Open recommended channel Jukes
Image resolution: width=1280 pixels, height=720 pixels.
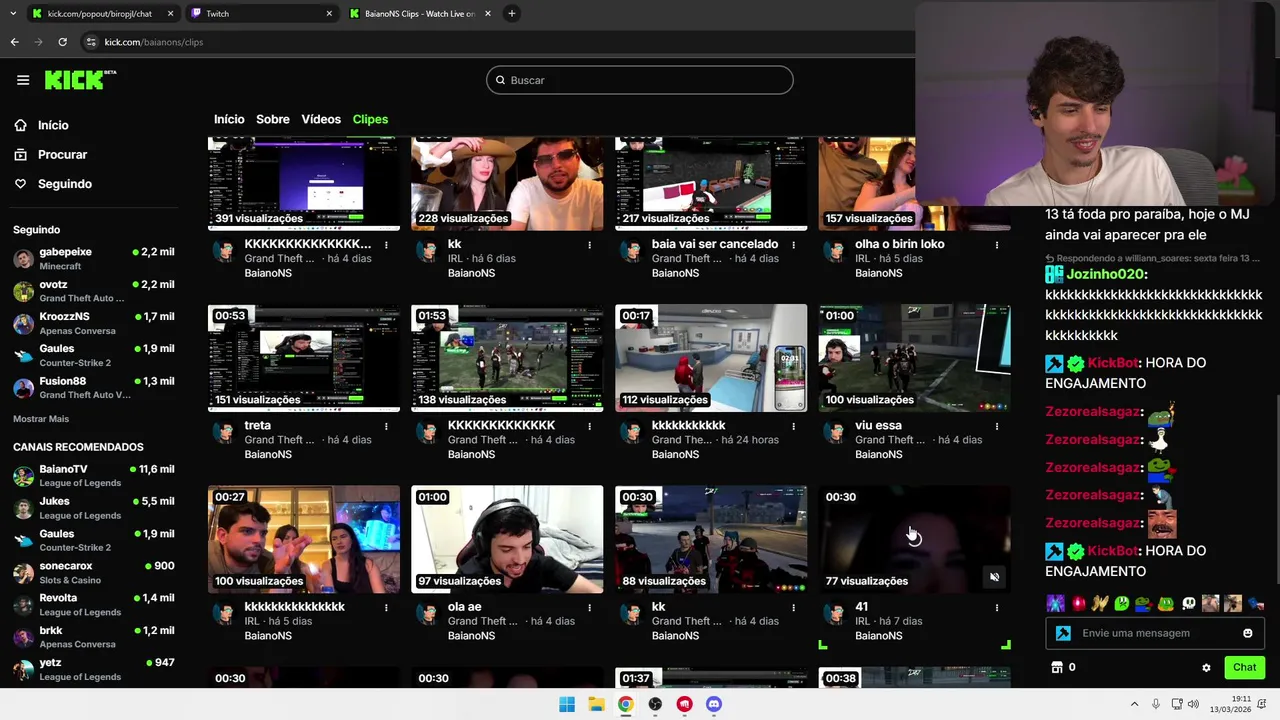click(x=94, y=508)
